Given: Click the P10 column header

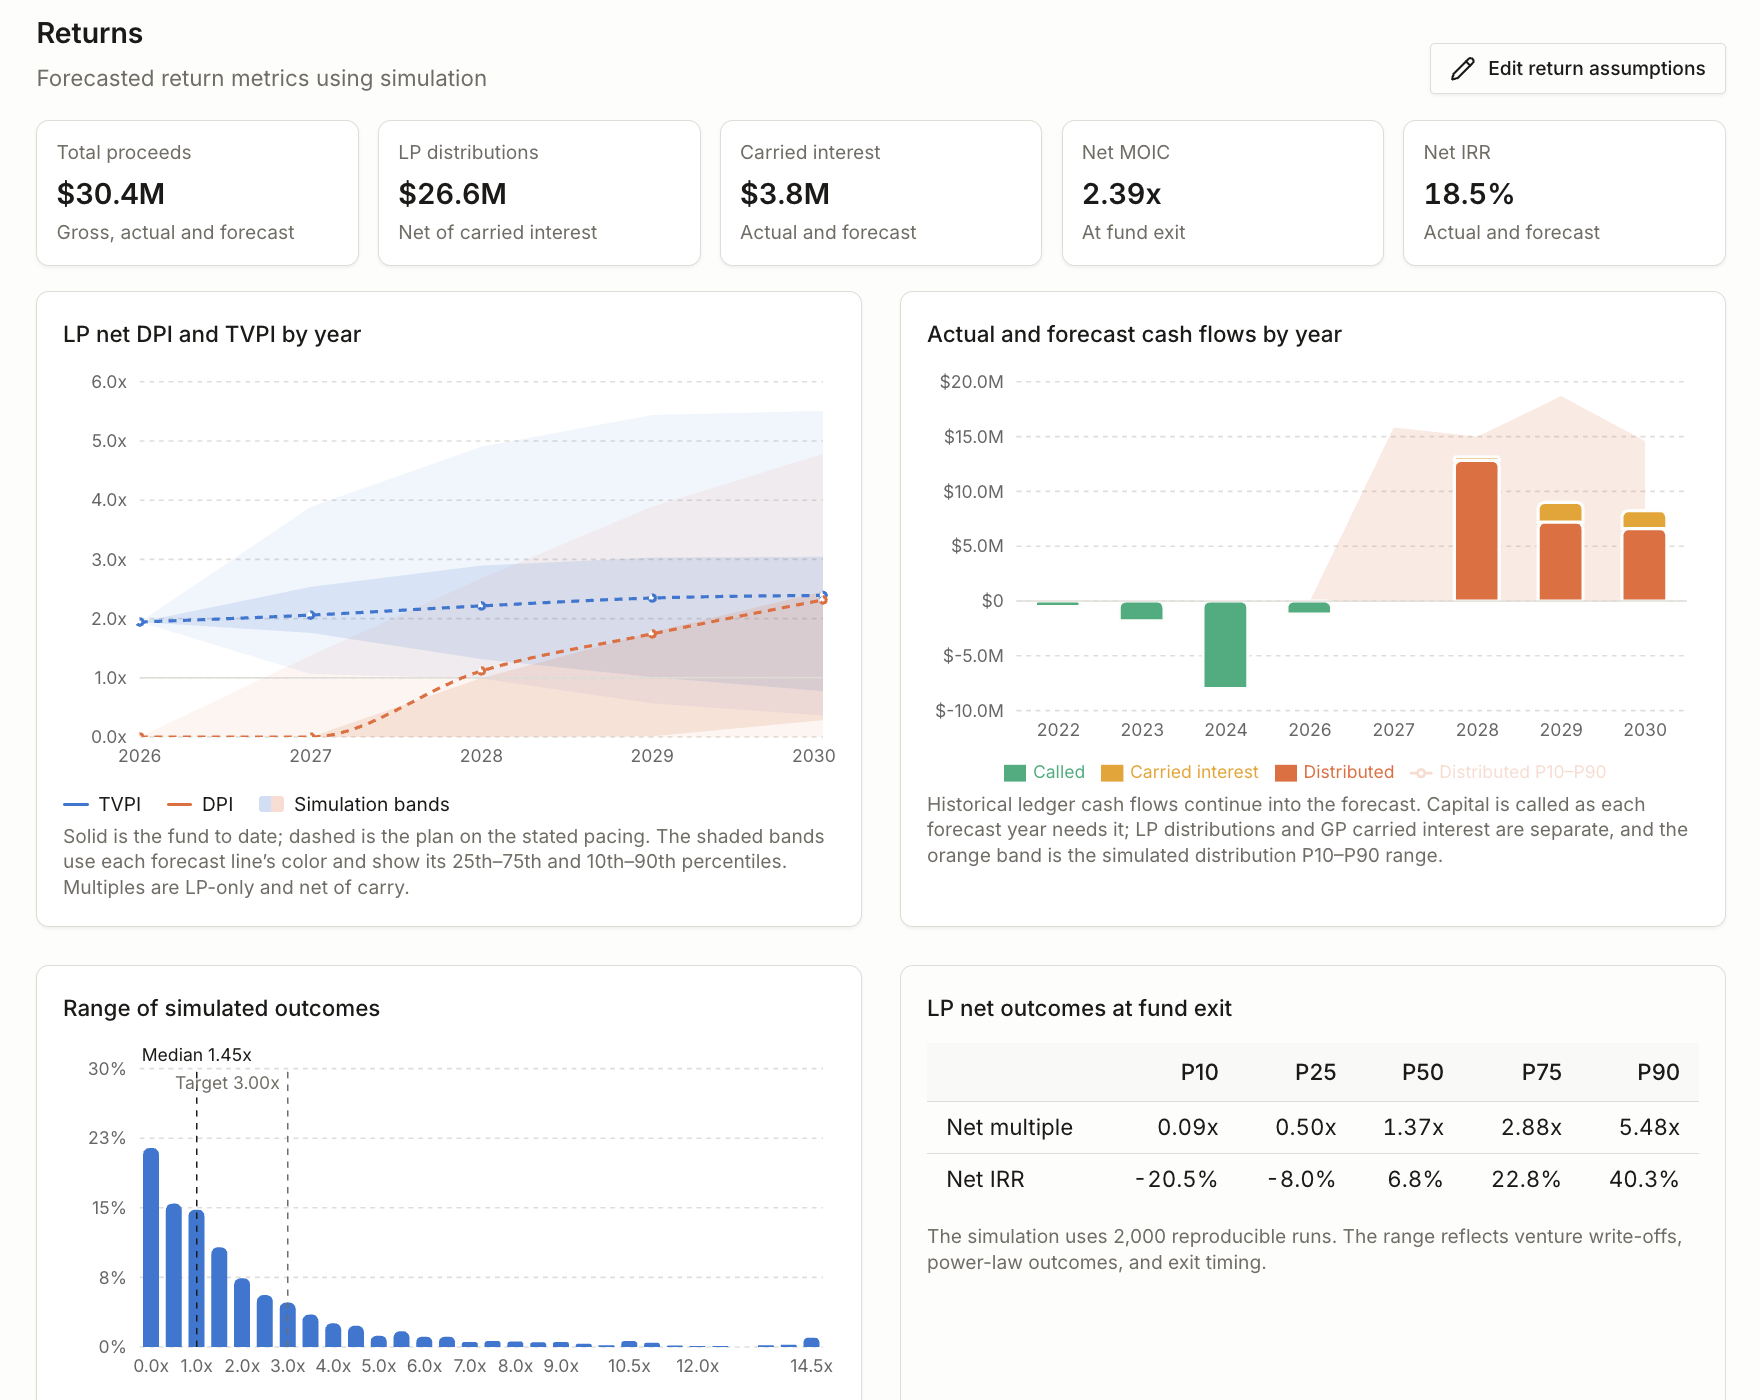Looking at the screenshot, I should 1199,1072.
